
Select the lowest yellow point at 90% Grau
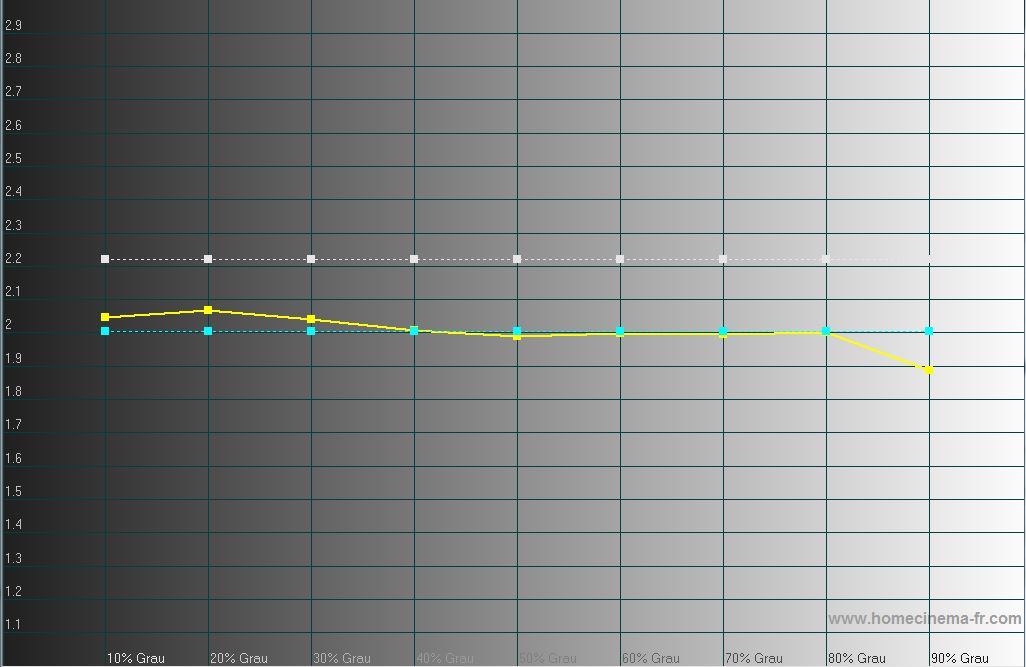(929, 370)
